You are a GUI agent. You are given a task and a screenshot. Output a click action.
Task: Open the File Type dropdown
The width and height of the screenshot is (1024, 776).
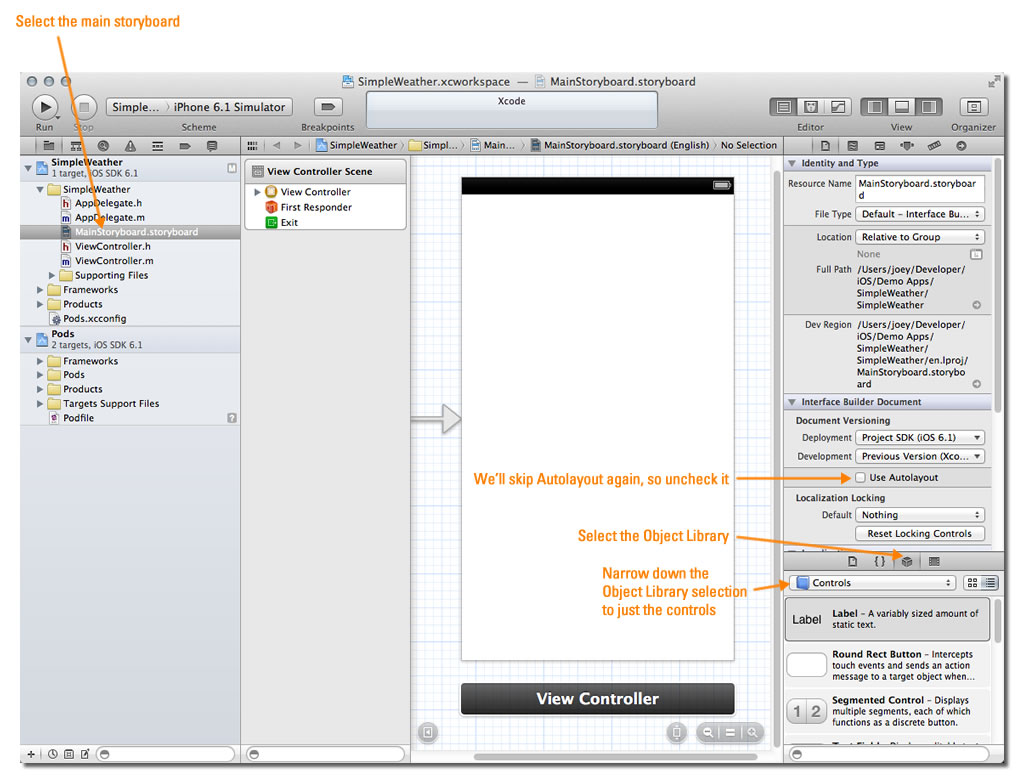click(x=920, y=214)
